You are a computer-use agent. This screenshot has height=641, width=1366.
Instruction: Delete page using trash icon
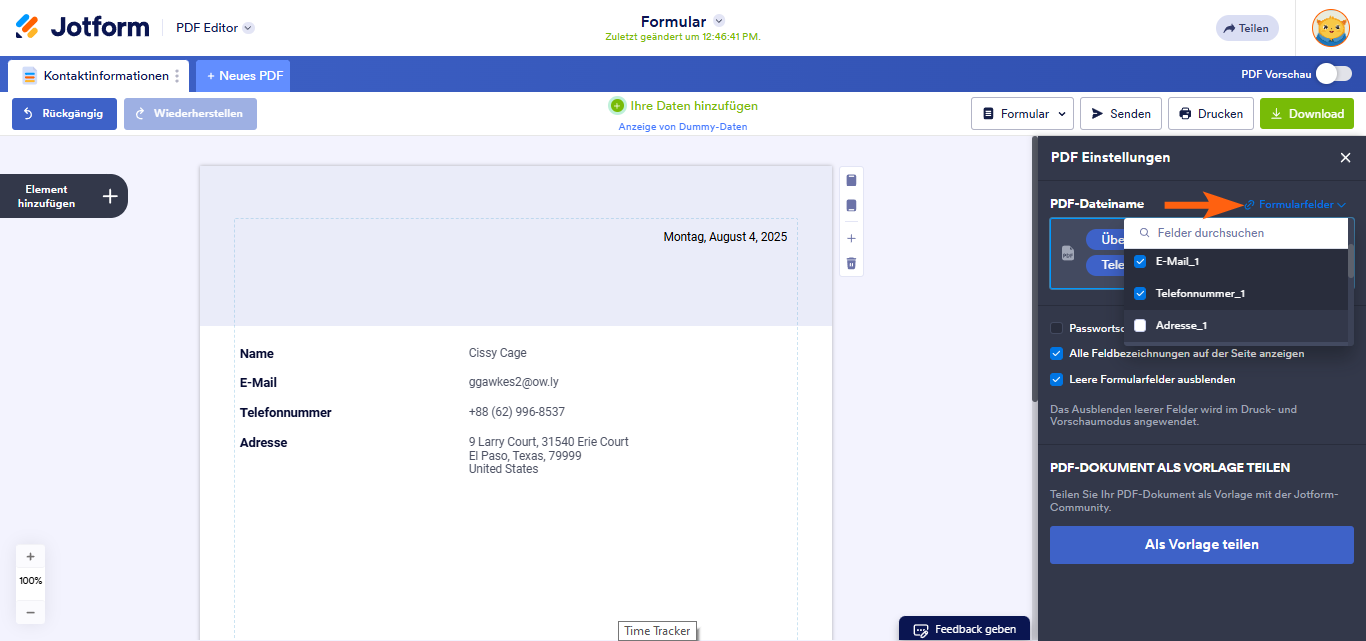851,263
